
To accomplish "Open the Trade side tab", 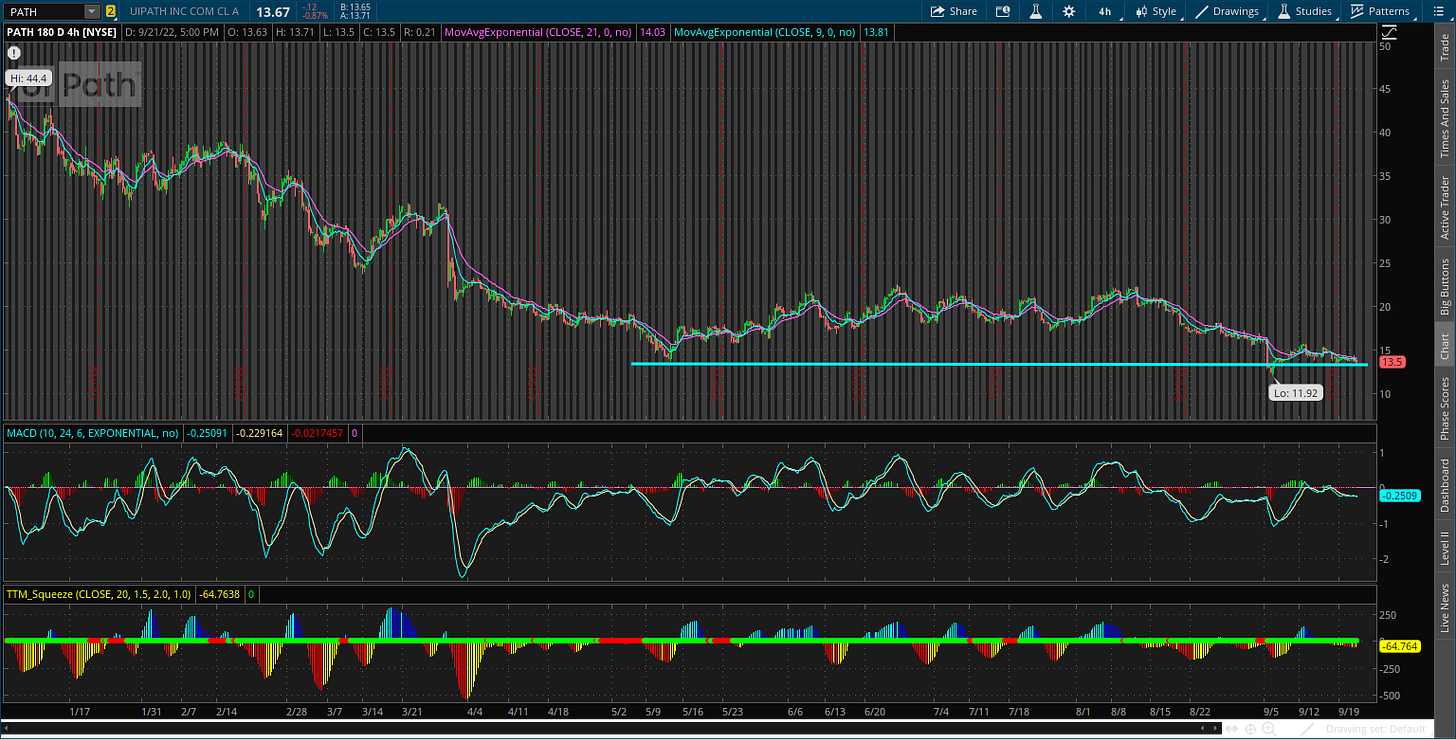I will [x=1443, y=48].
